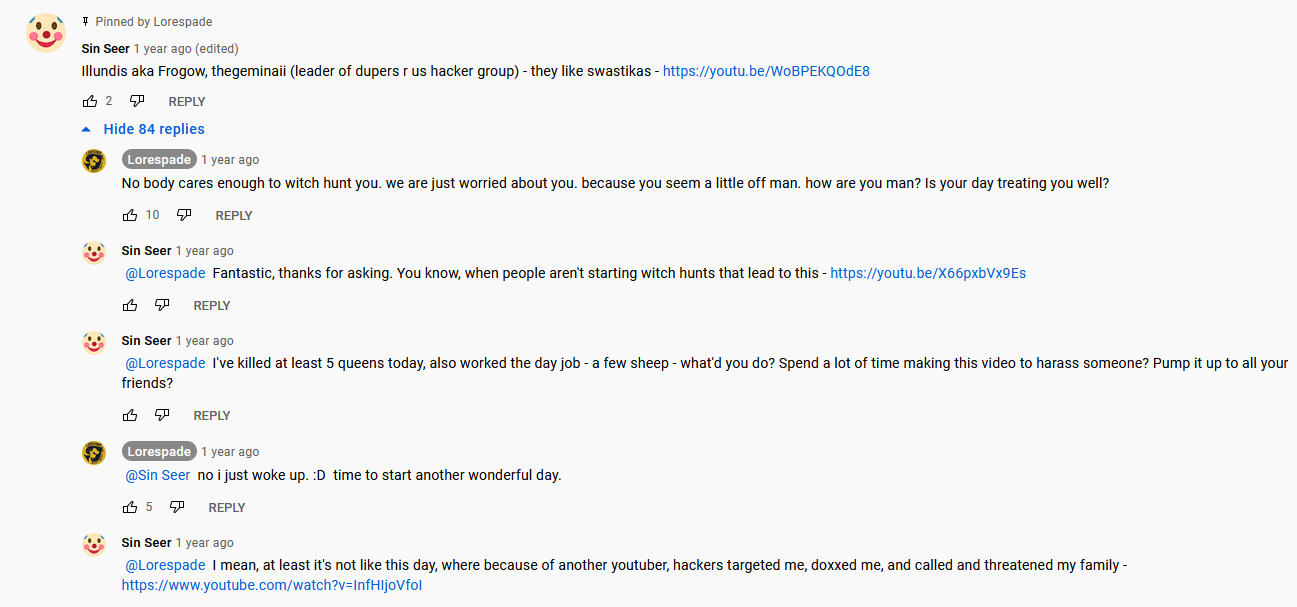This screenshot has width=1297, height=607.
Task: Open the youtu.be/WoBPEKQOdE8 link
Action: (x=766, y=71)
